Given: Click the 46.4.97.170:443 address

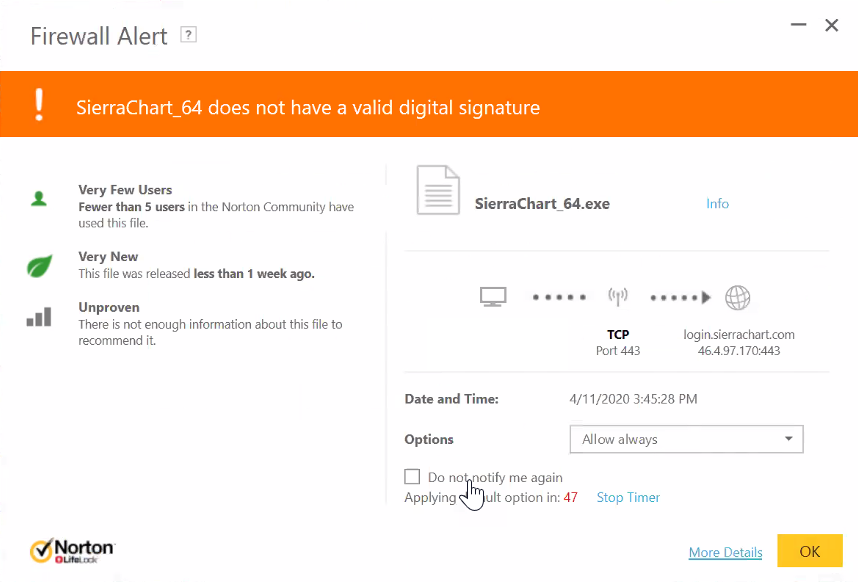Looking at the screenshot, I should pos(739,351).
